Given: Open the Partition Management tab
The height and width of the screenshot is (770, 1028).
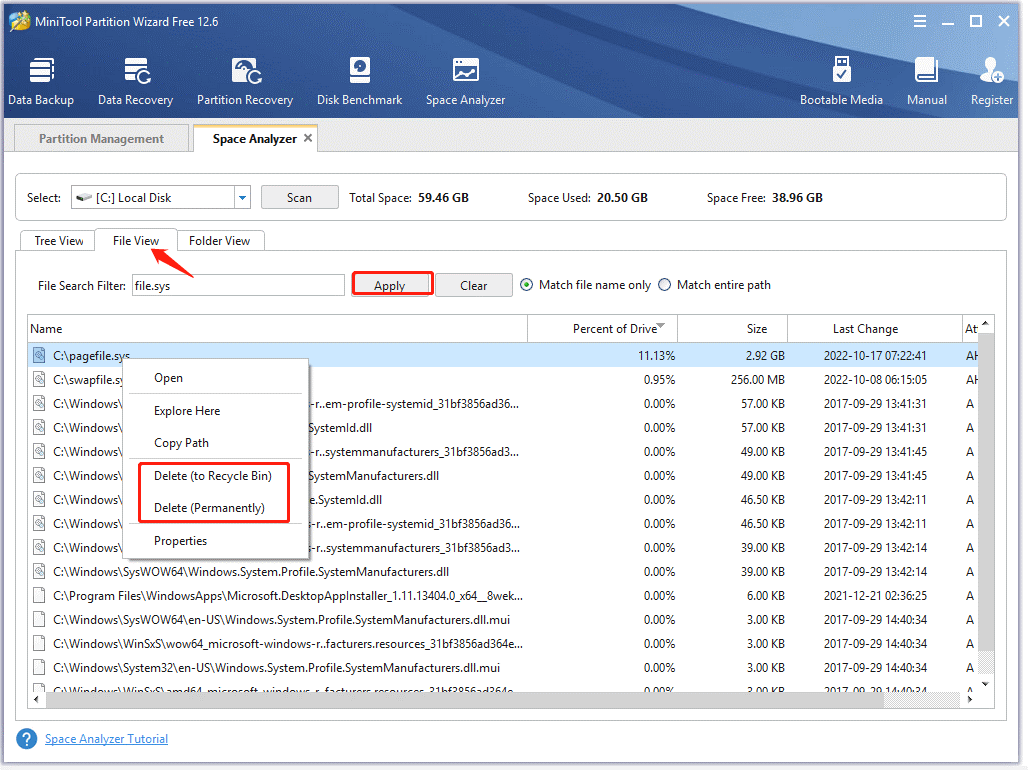Looking at the screenshot, I should point(100,137).
